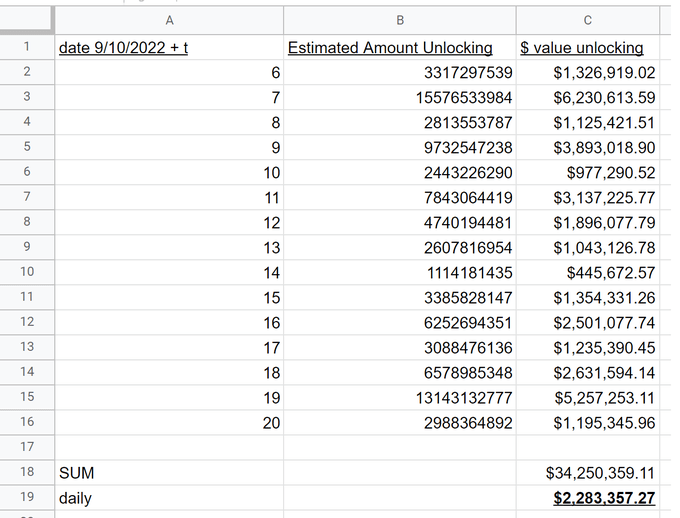The width and height of the screenshot is (680, 518).
Task: Click the select-all corner box
Action: 25,20
